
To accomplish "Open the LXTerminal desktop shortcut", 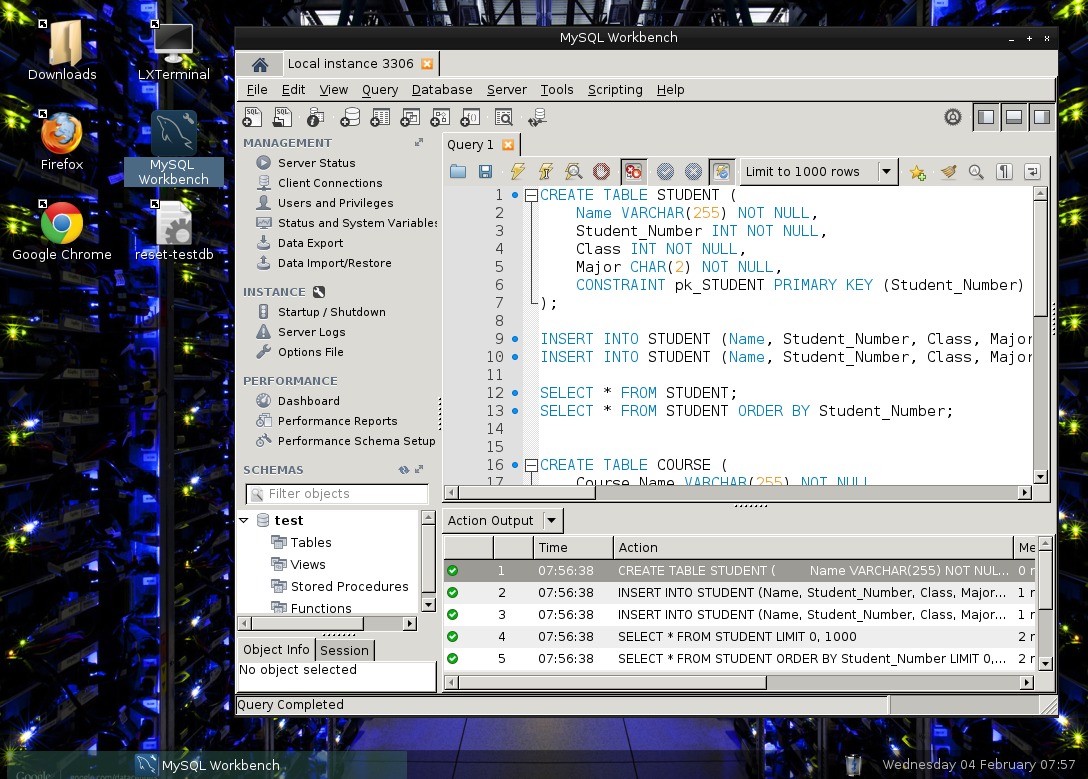I will 173,51.
